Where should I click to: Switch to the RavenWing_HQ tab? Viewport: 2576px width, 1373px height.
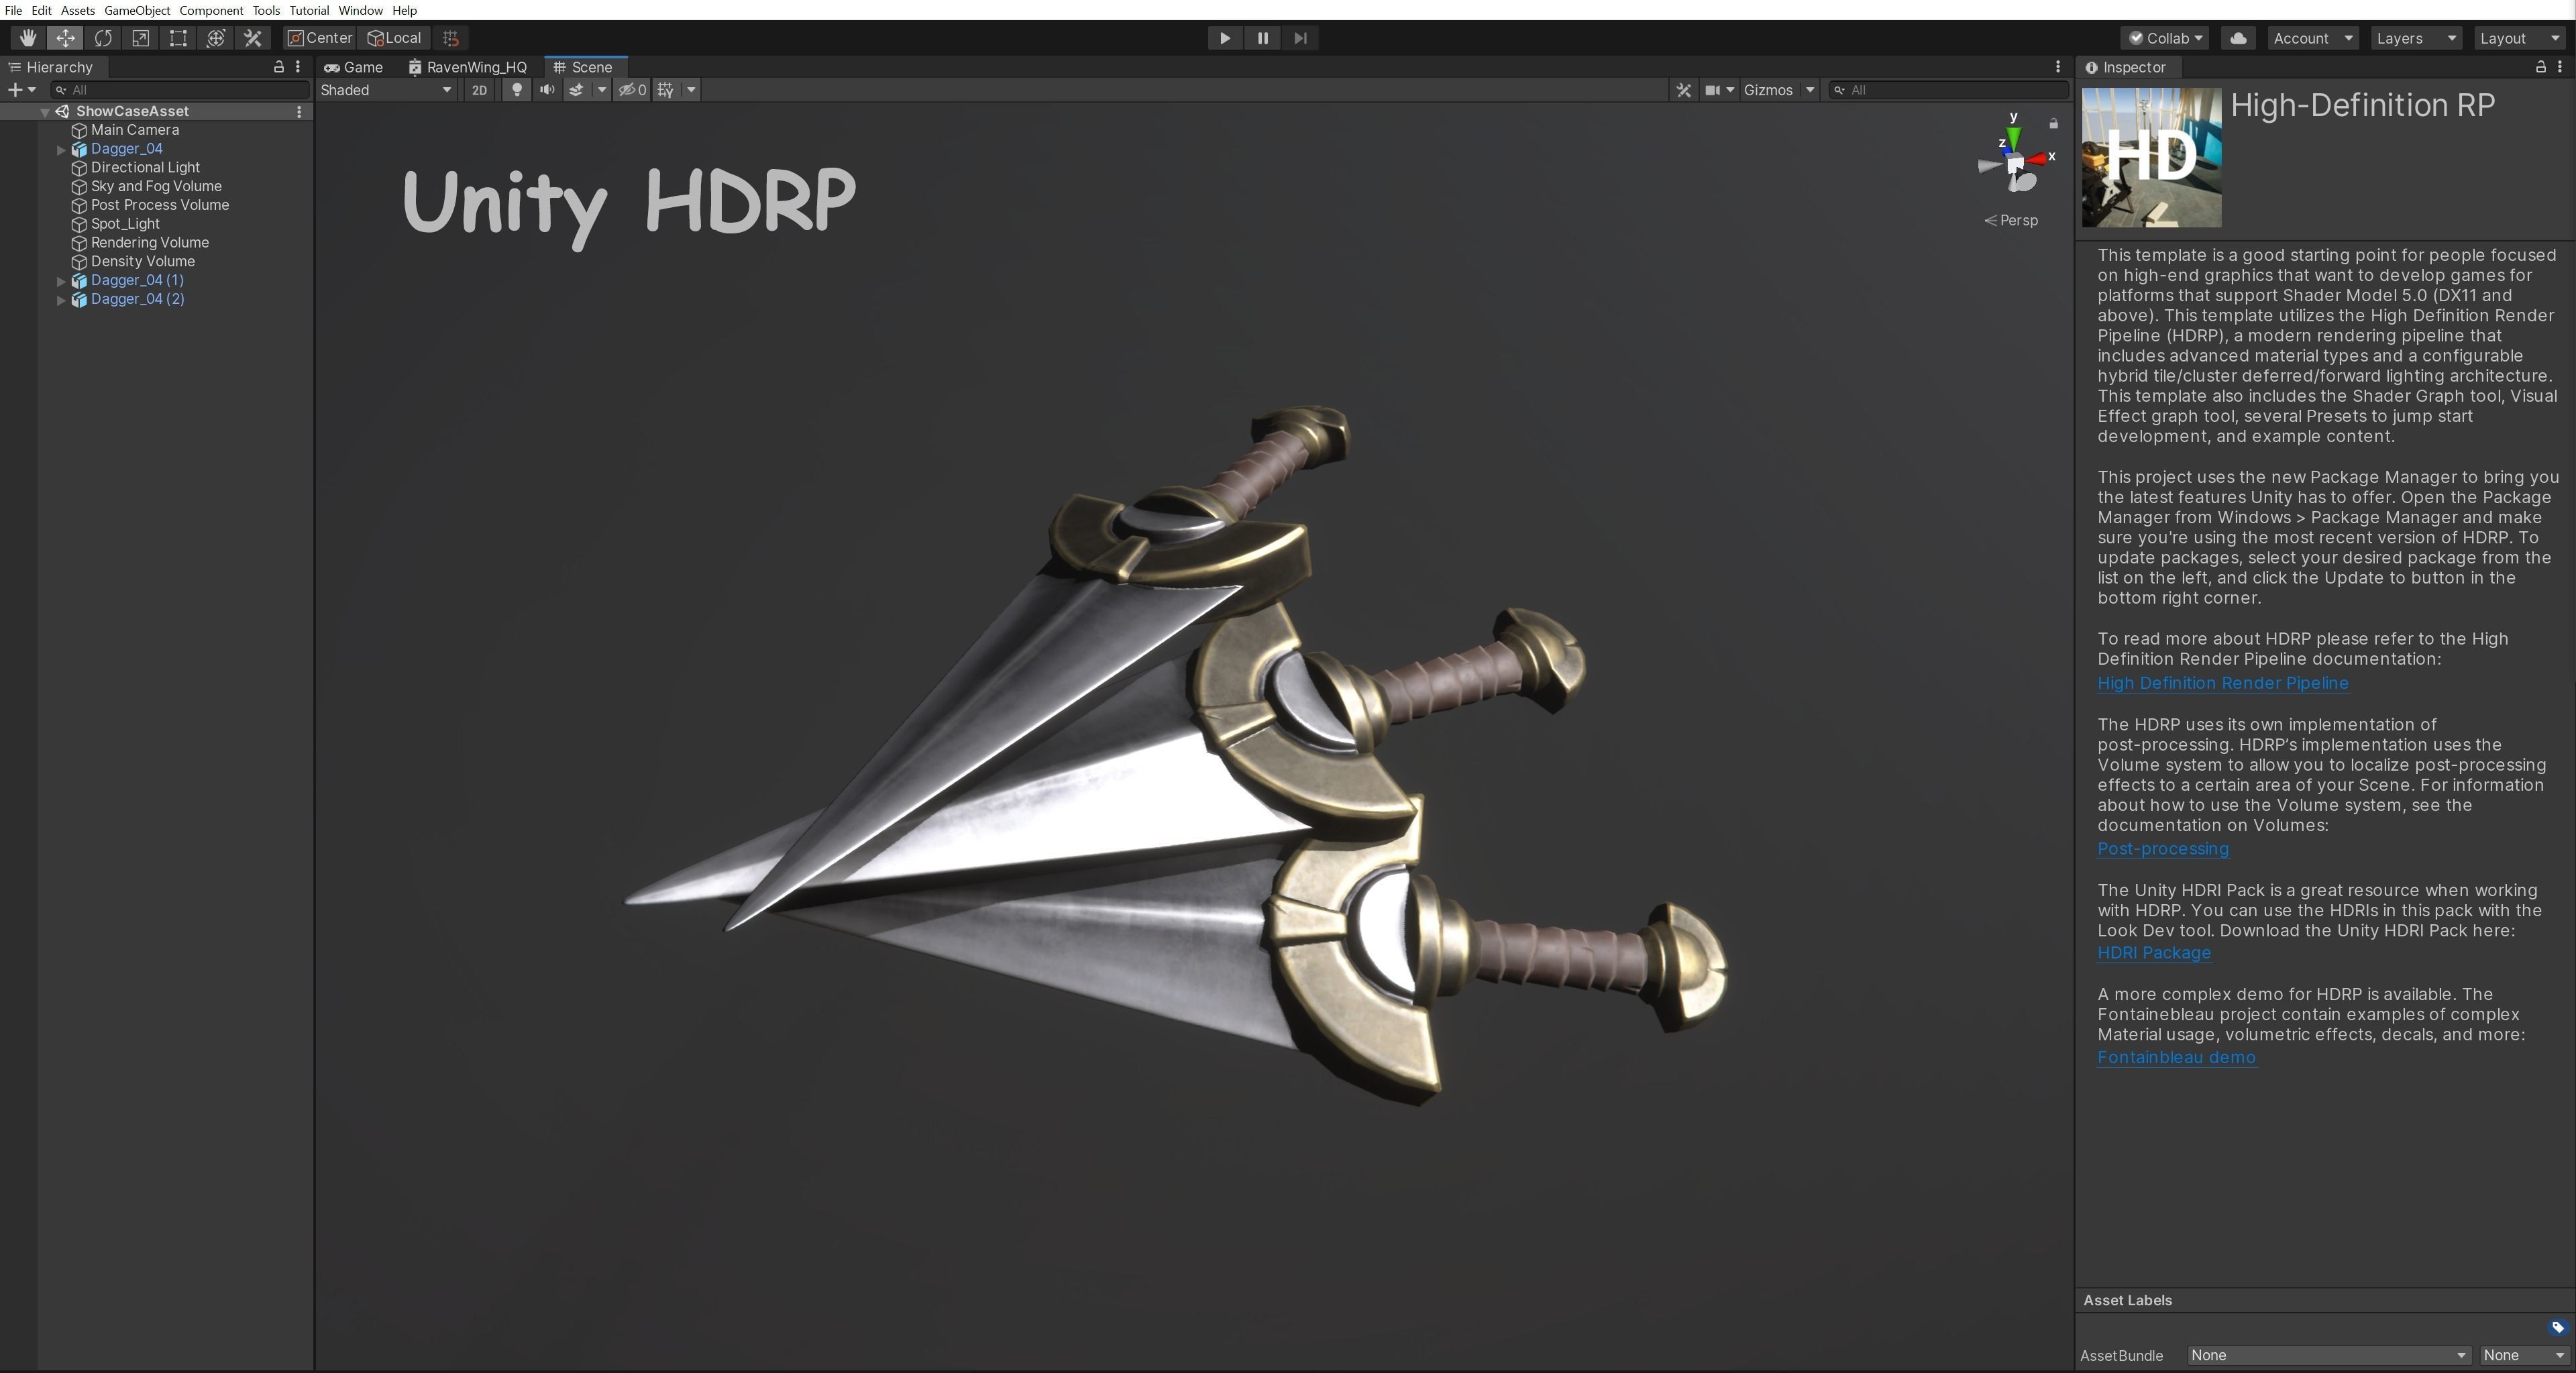tap(467, 67)
